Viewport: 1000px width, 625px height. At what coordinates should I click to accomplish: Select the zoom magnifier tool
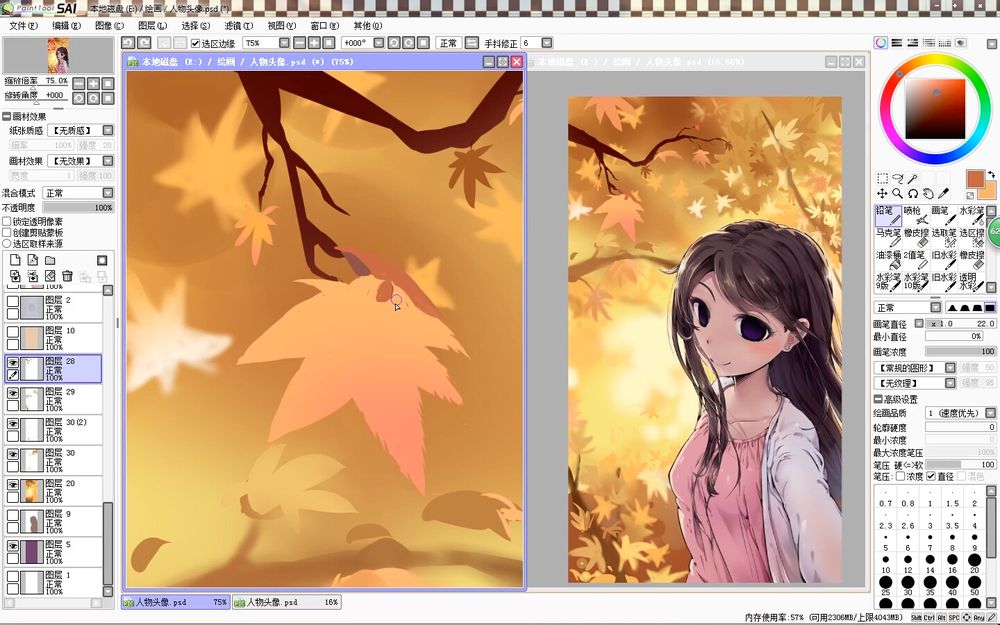pos(898,193)
